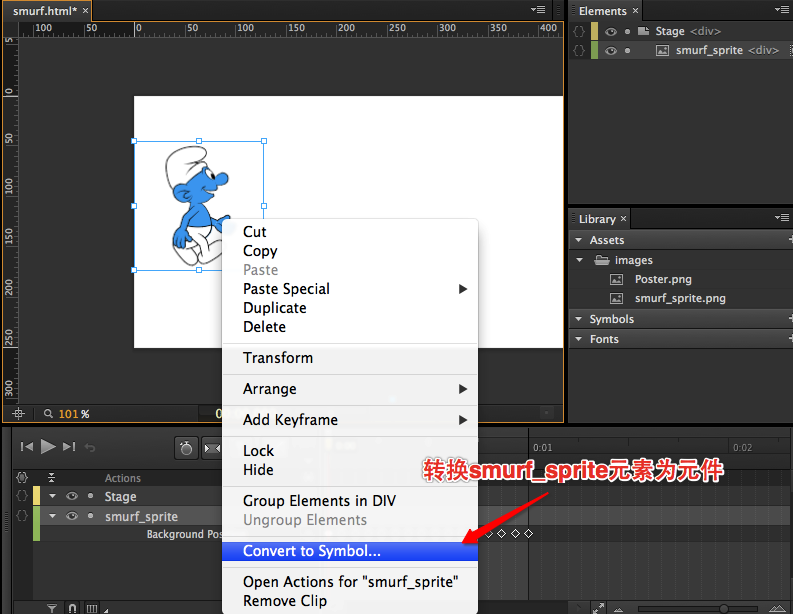This screenshot has width=793, height=614.
Task: Click the Stage document icon in the Elements panel
Action: 643,31
